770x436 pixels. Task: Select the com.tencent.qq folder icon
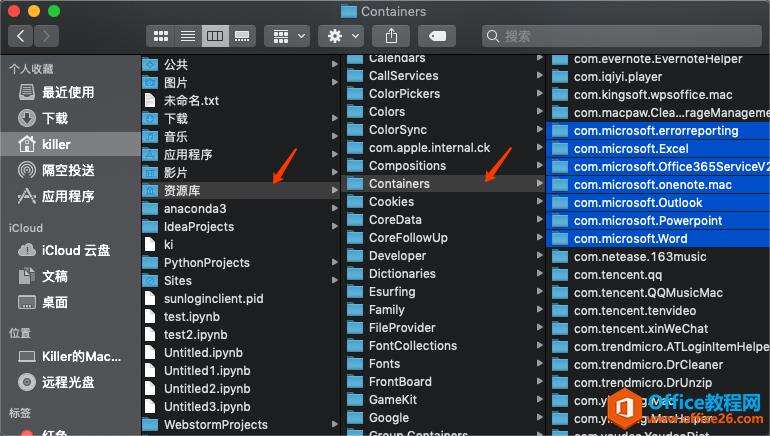560,274
